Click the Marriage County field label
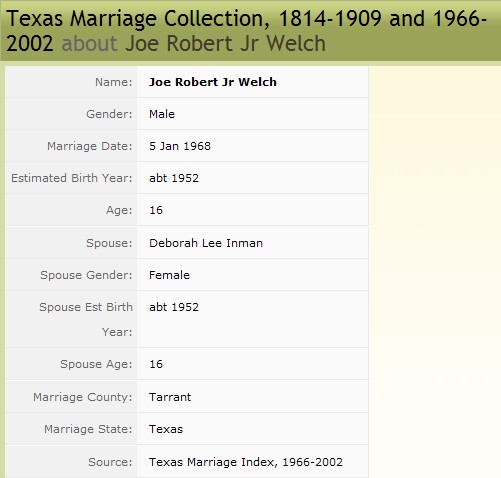This screenshot has width=501, height=478. (x=83, y=397)
